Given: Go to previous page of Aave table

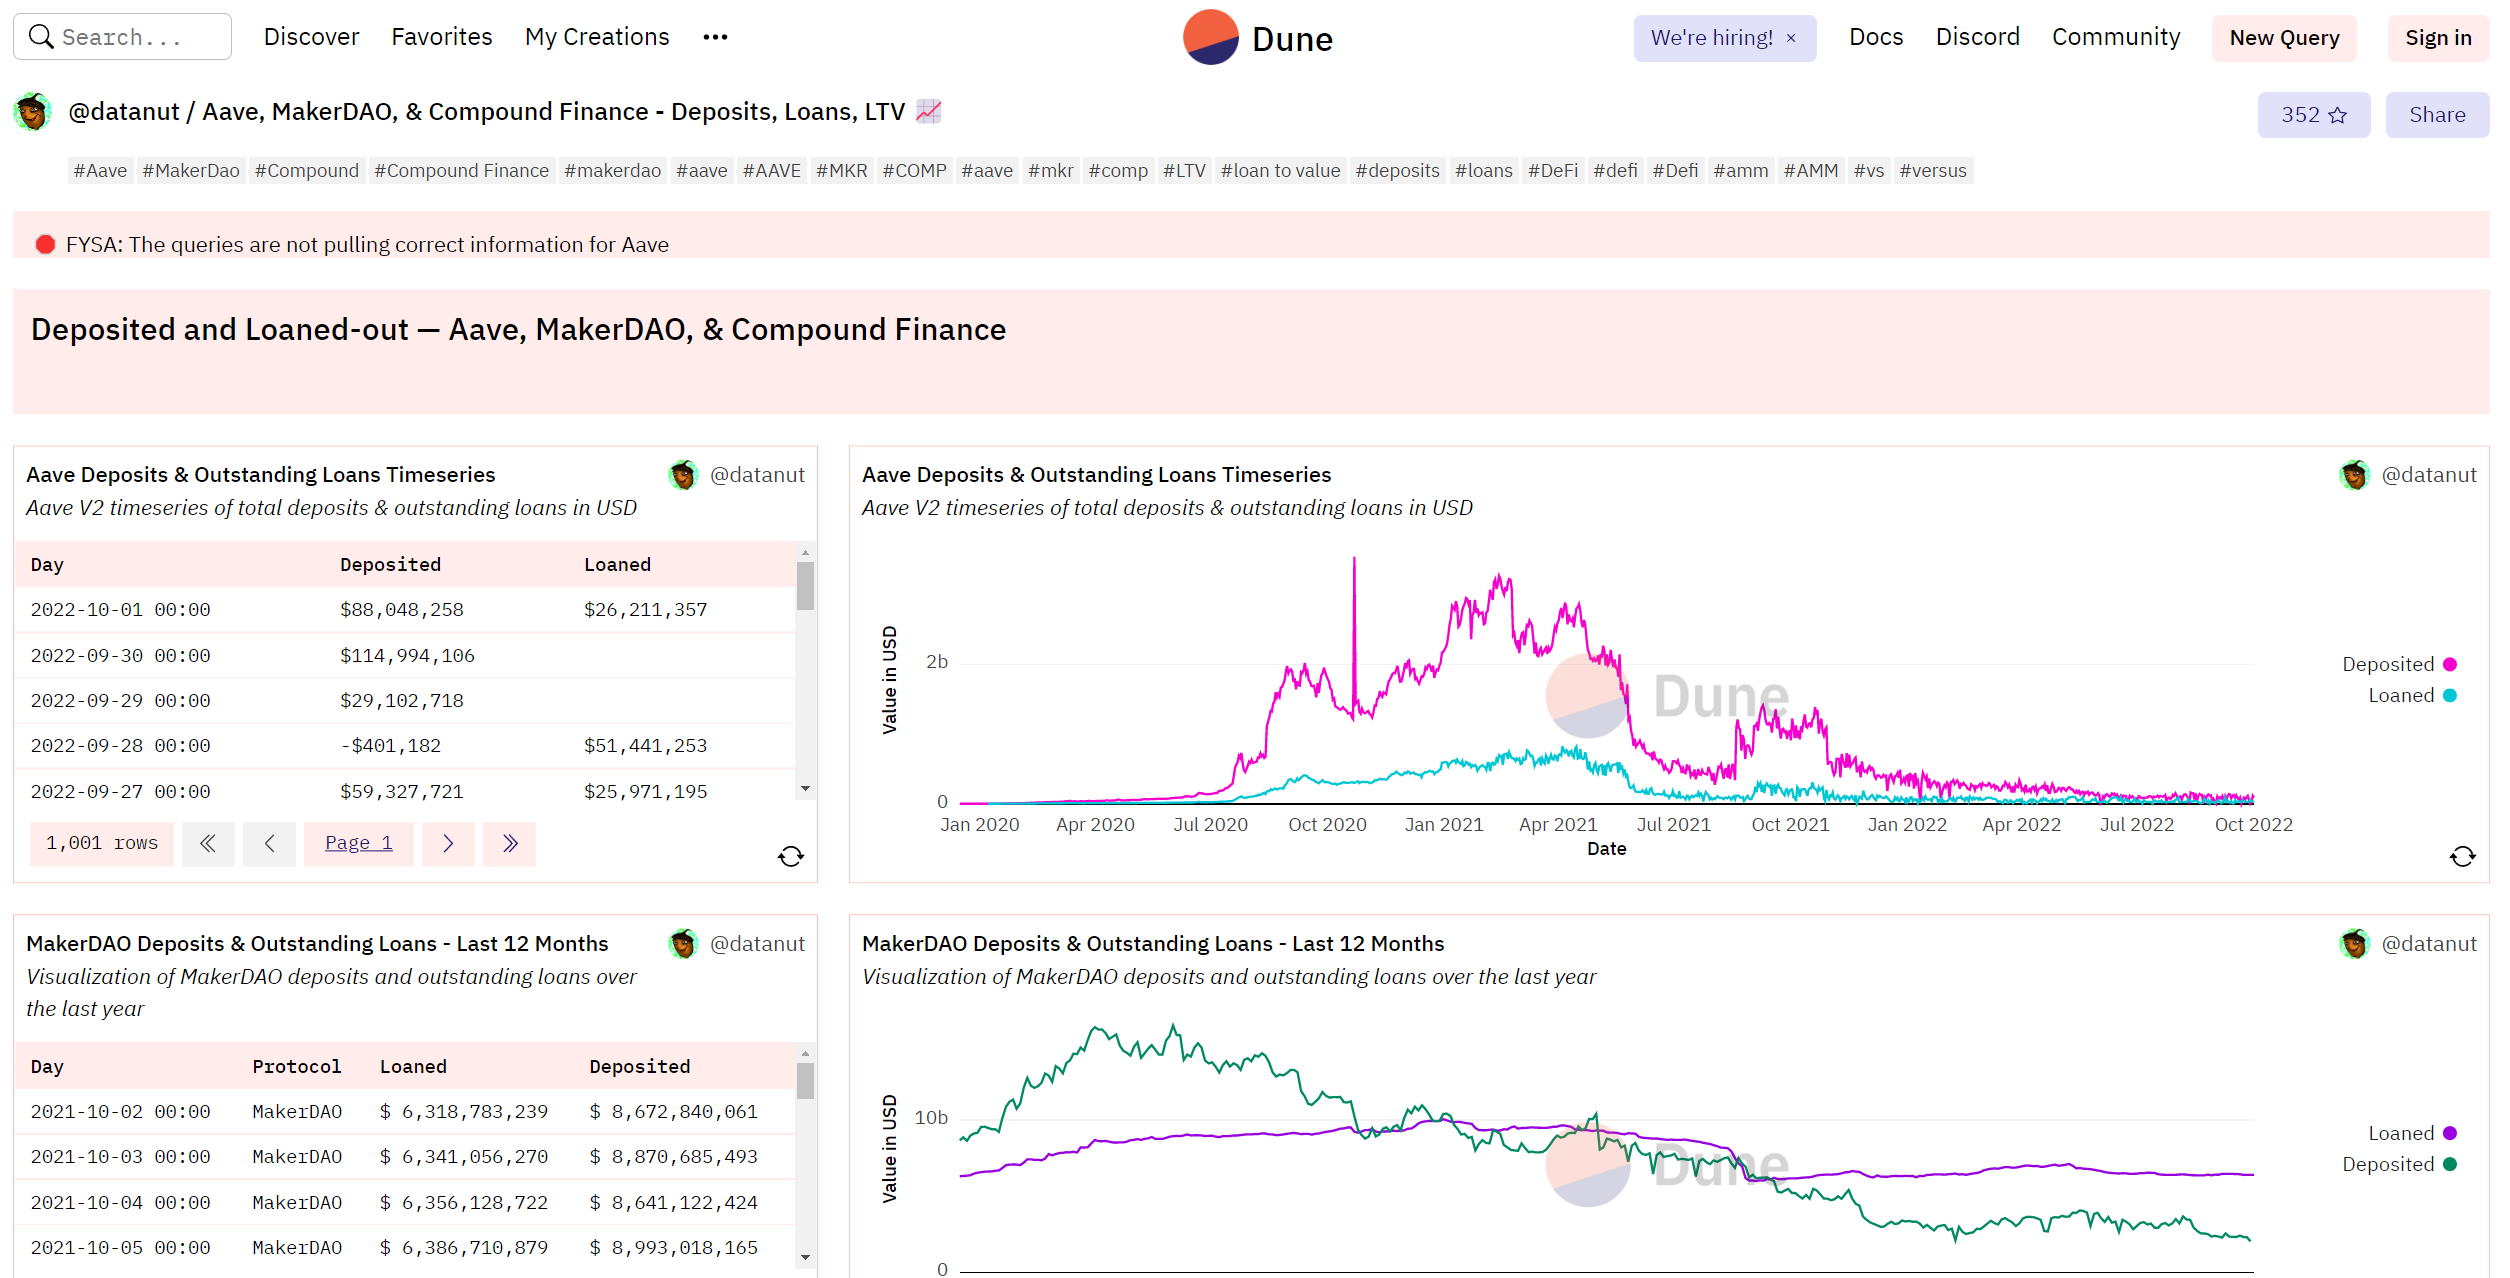Looking at the screenshot, I should [270, 844].
